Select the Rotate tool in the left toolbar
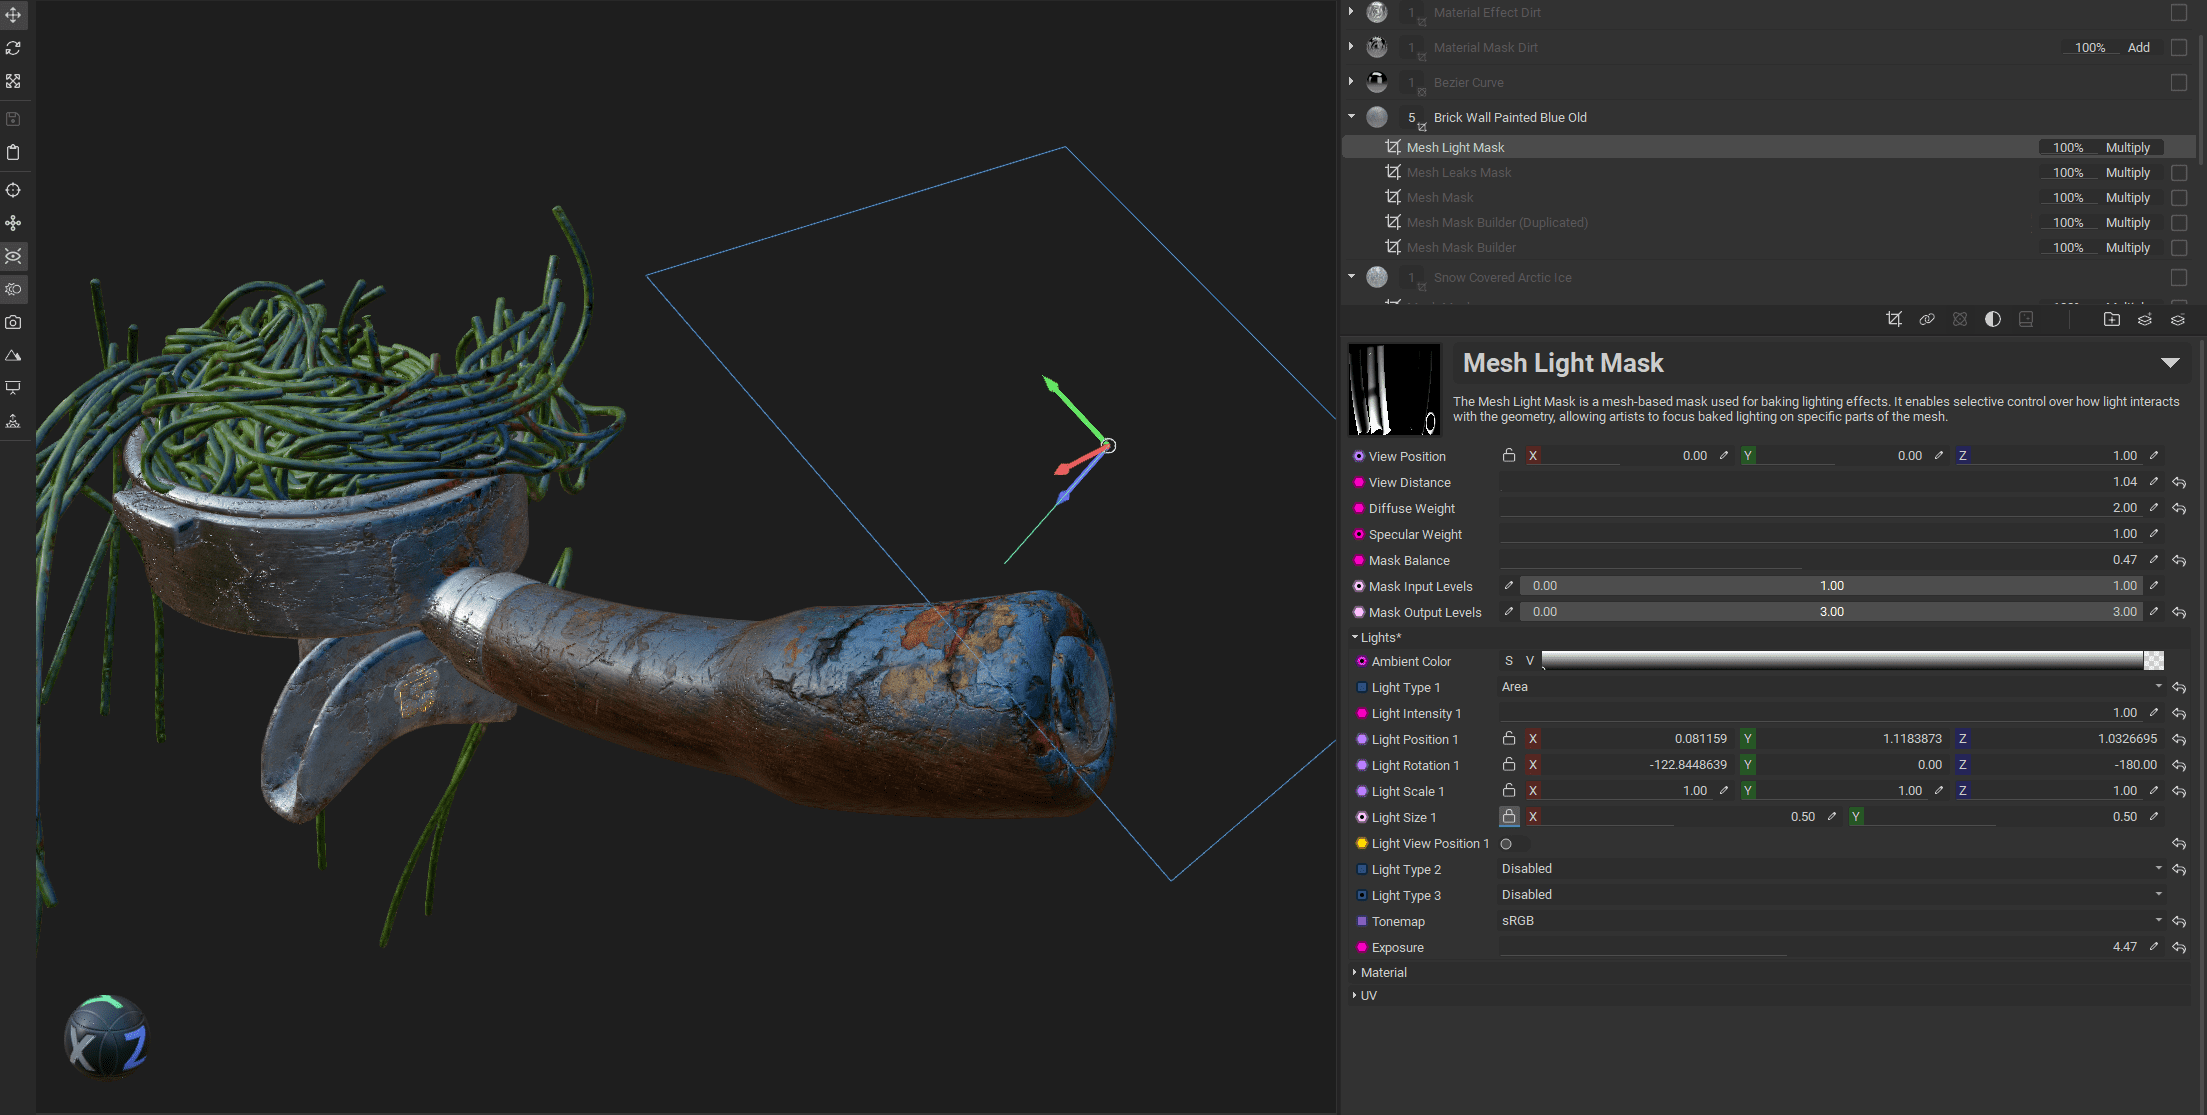The width and height of the screenshot is (2207, 1115). [x=13, y=48]
